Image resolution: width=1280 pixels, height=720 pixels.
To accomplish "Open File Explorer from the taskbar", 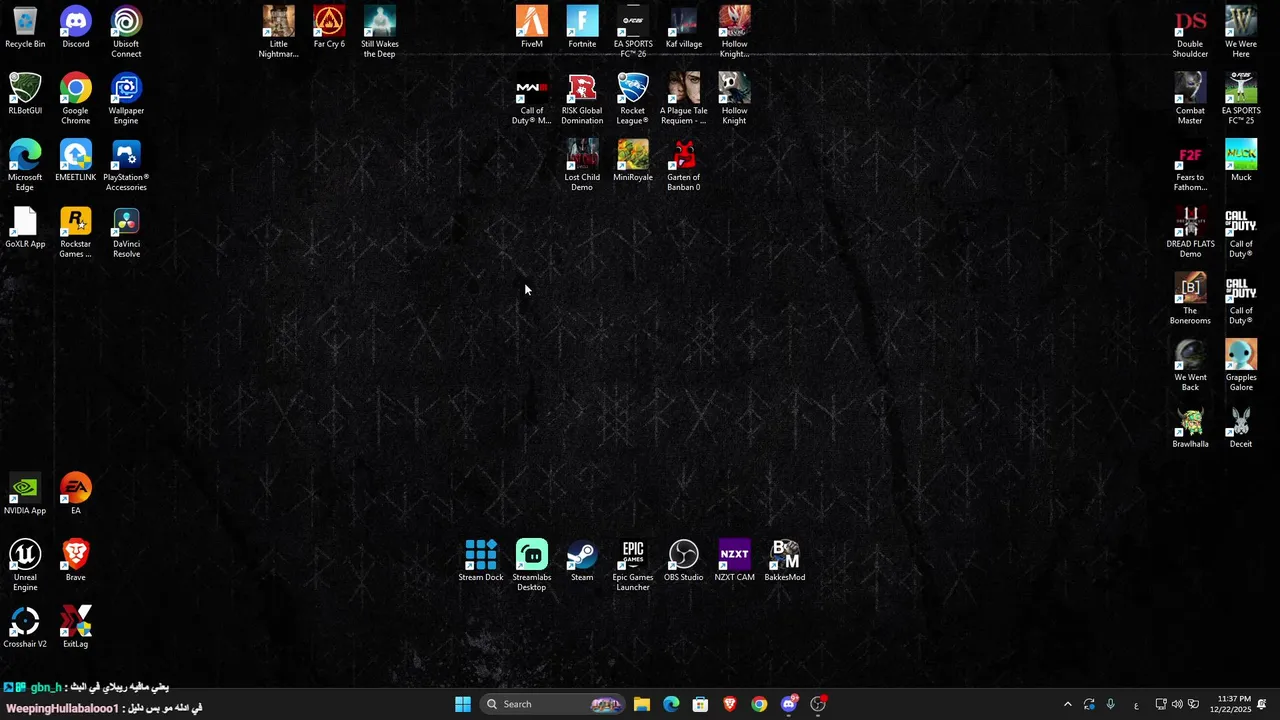I will pyautogui.click(x=642, y=704).
